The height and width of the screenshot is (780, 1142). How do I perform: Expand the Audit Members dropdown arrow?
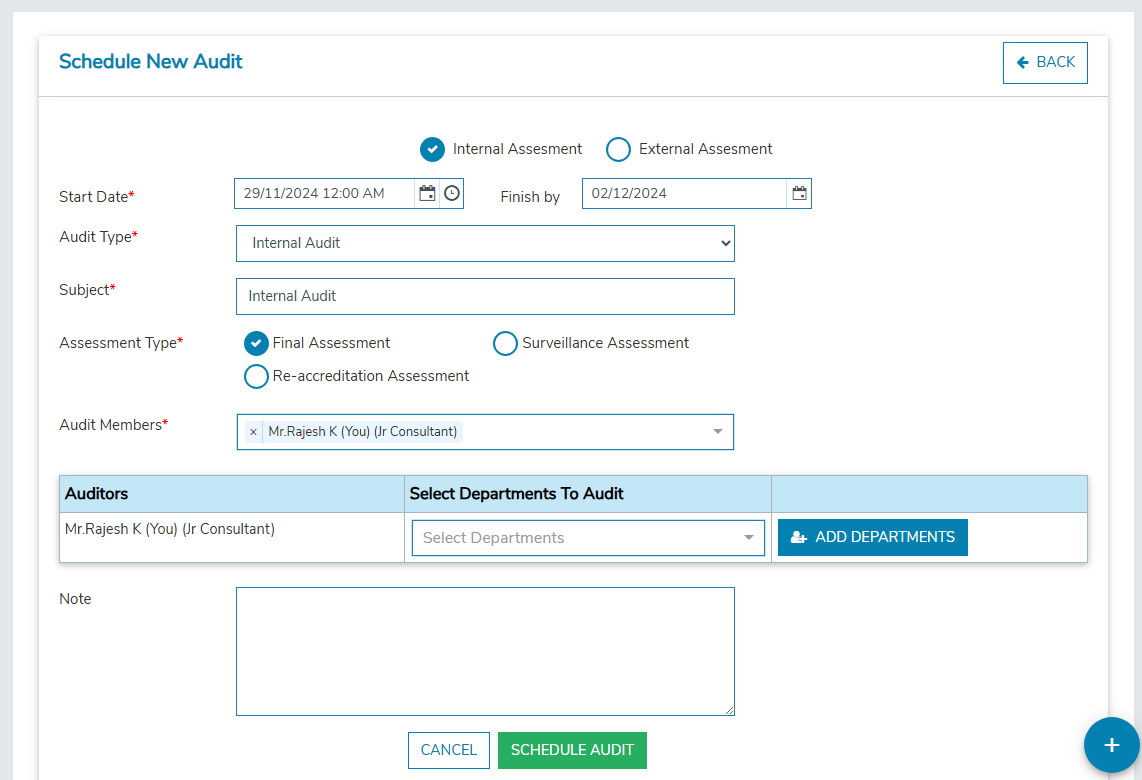pos(717,432)
